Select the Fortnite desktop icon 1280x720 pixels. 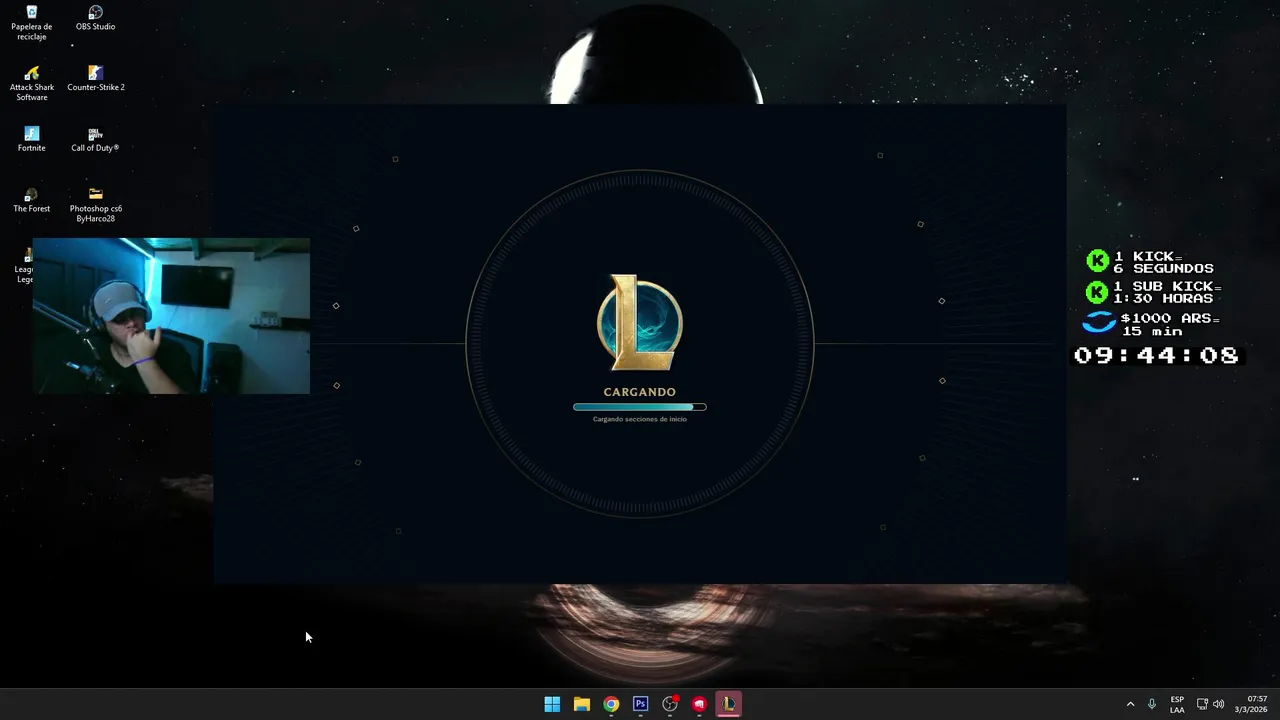coord(31,139)
